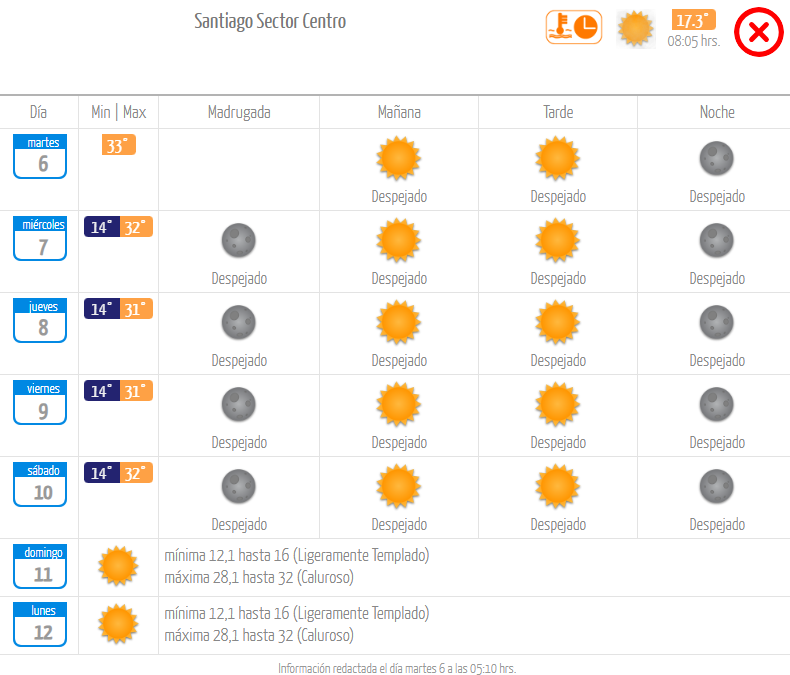The image size is (790, 675).
Task: Click the martes 6 date badge
Action: click(x=40, y=156)
